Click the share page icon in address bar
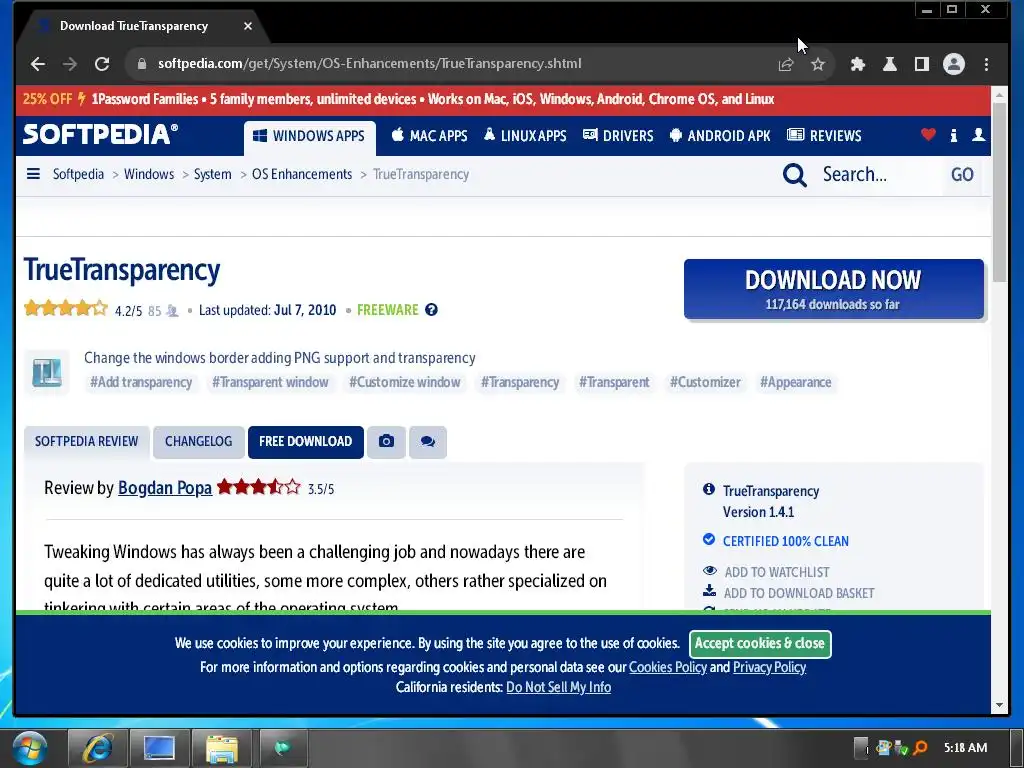 pos(786,64)
